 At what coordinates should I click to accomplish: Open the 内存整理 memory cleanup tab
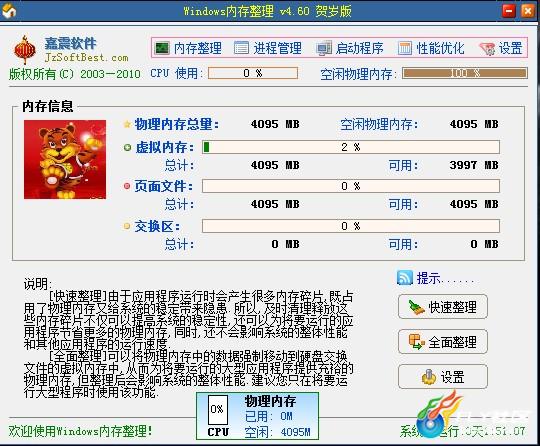[188, 48]
